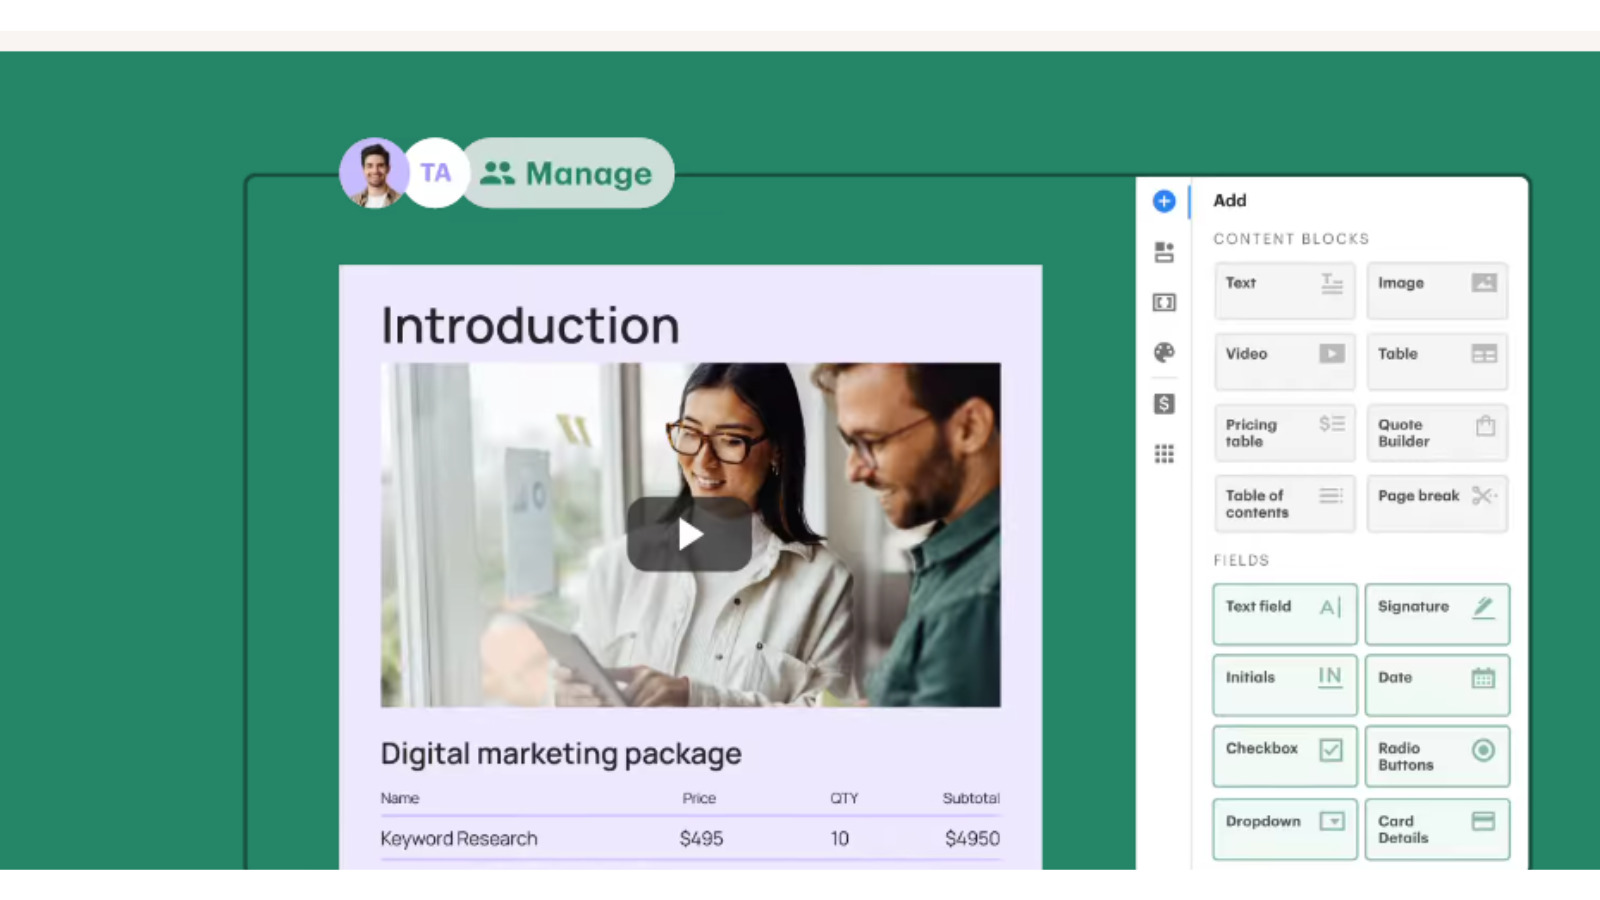Play the Introduction video
The image size is (1600, 900).
pyautogui.click(x=689, y=534)
